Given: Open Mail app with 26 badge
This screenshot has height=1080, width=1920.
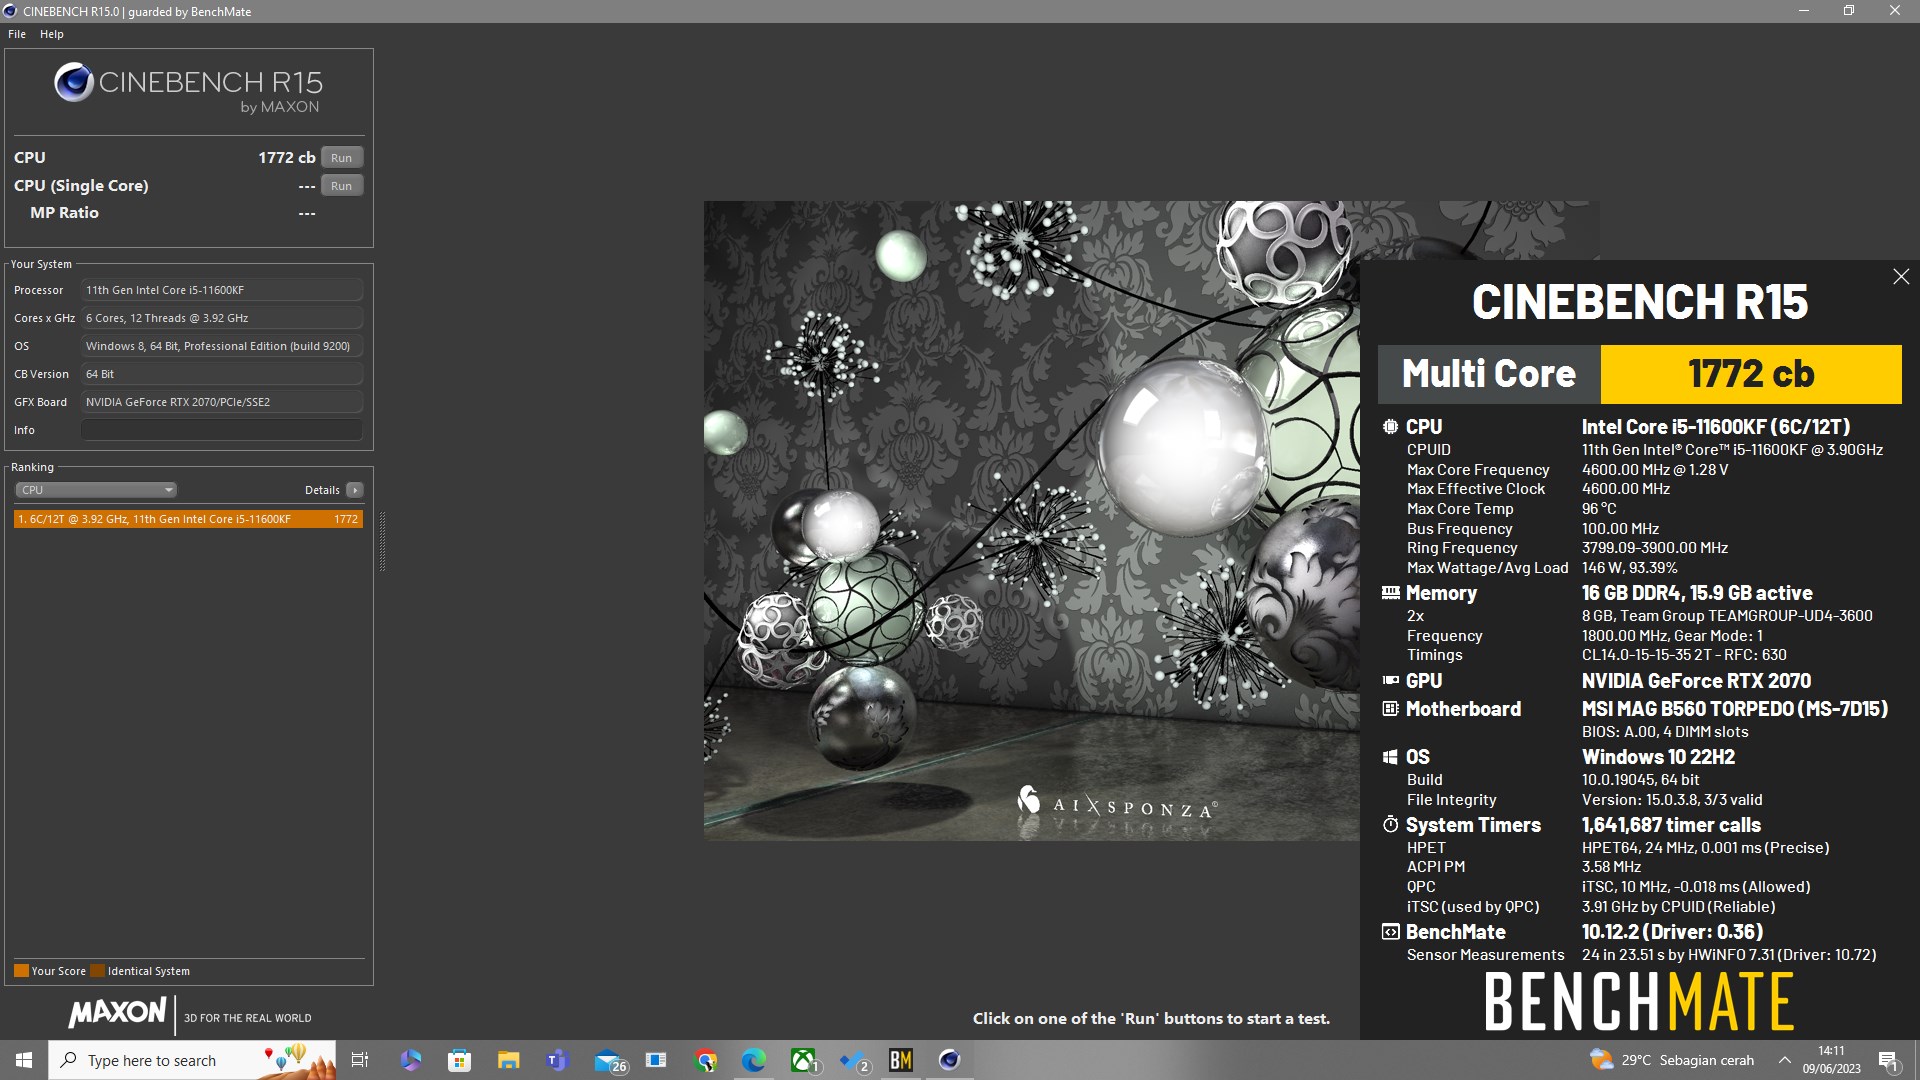Looking at the screenshot, I should [x=609, y=1061].
